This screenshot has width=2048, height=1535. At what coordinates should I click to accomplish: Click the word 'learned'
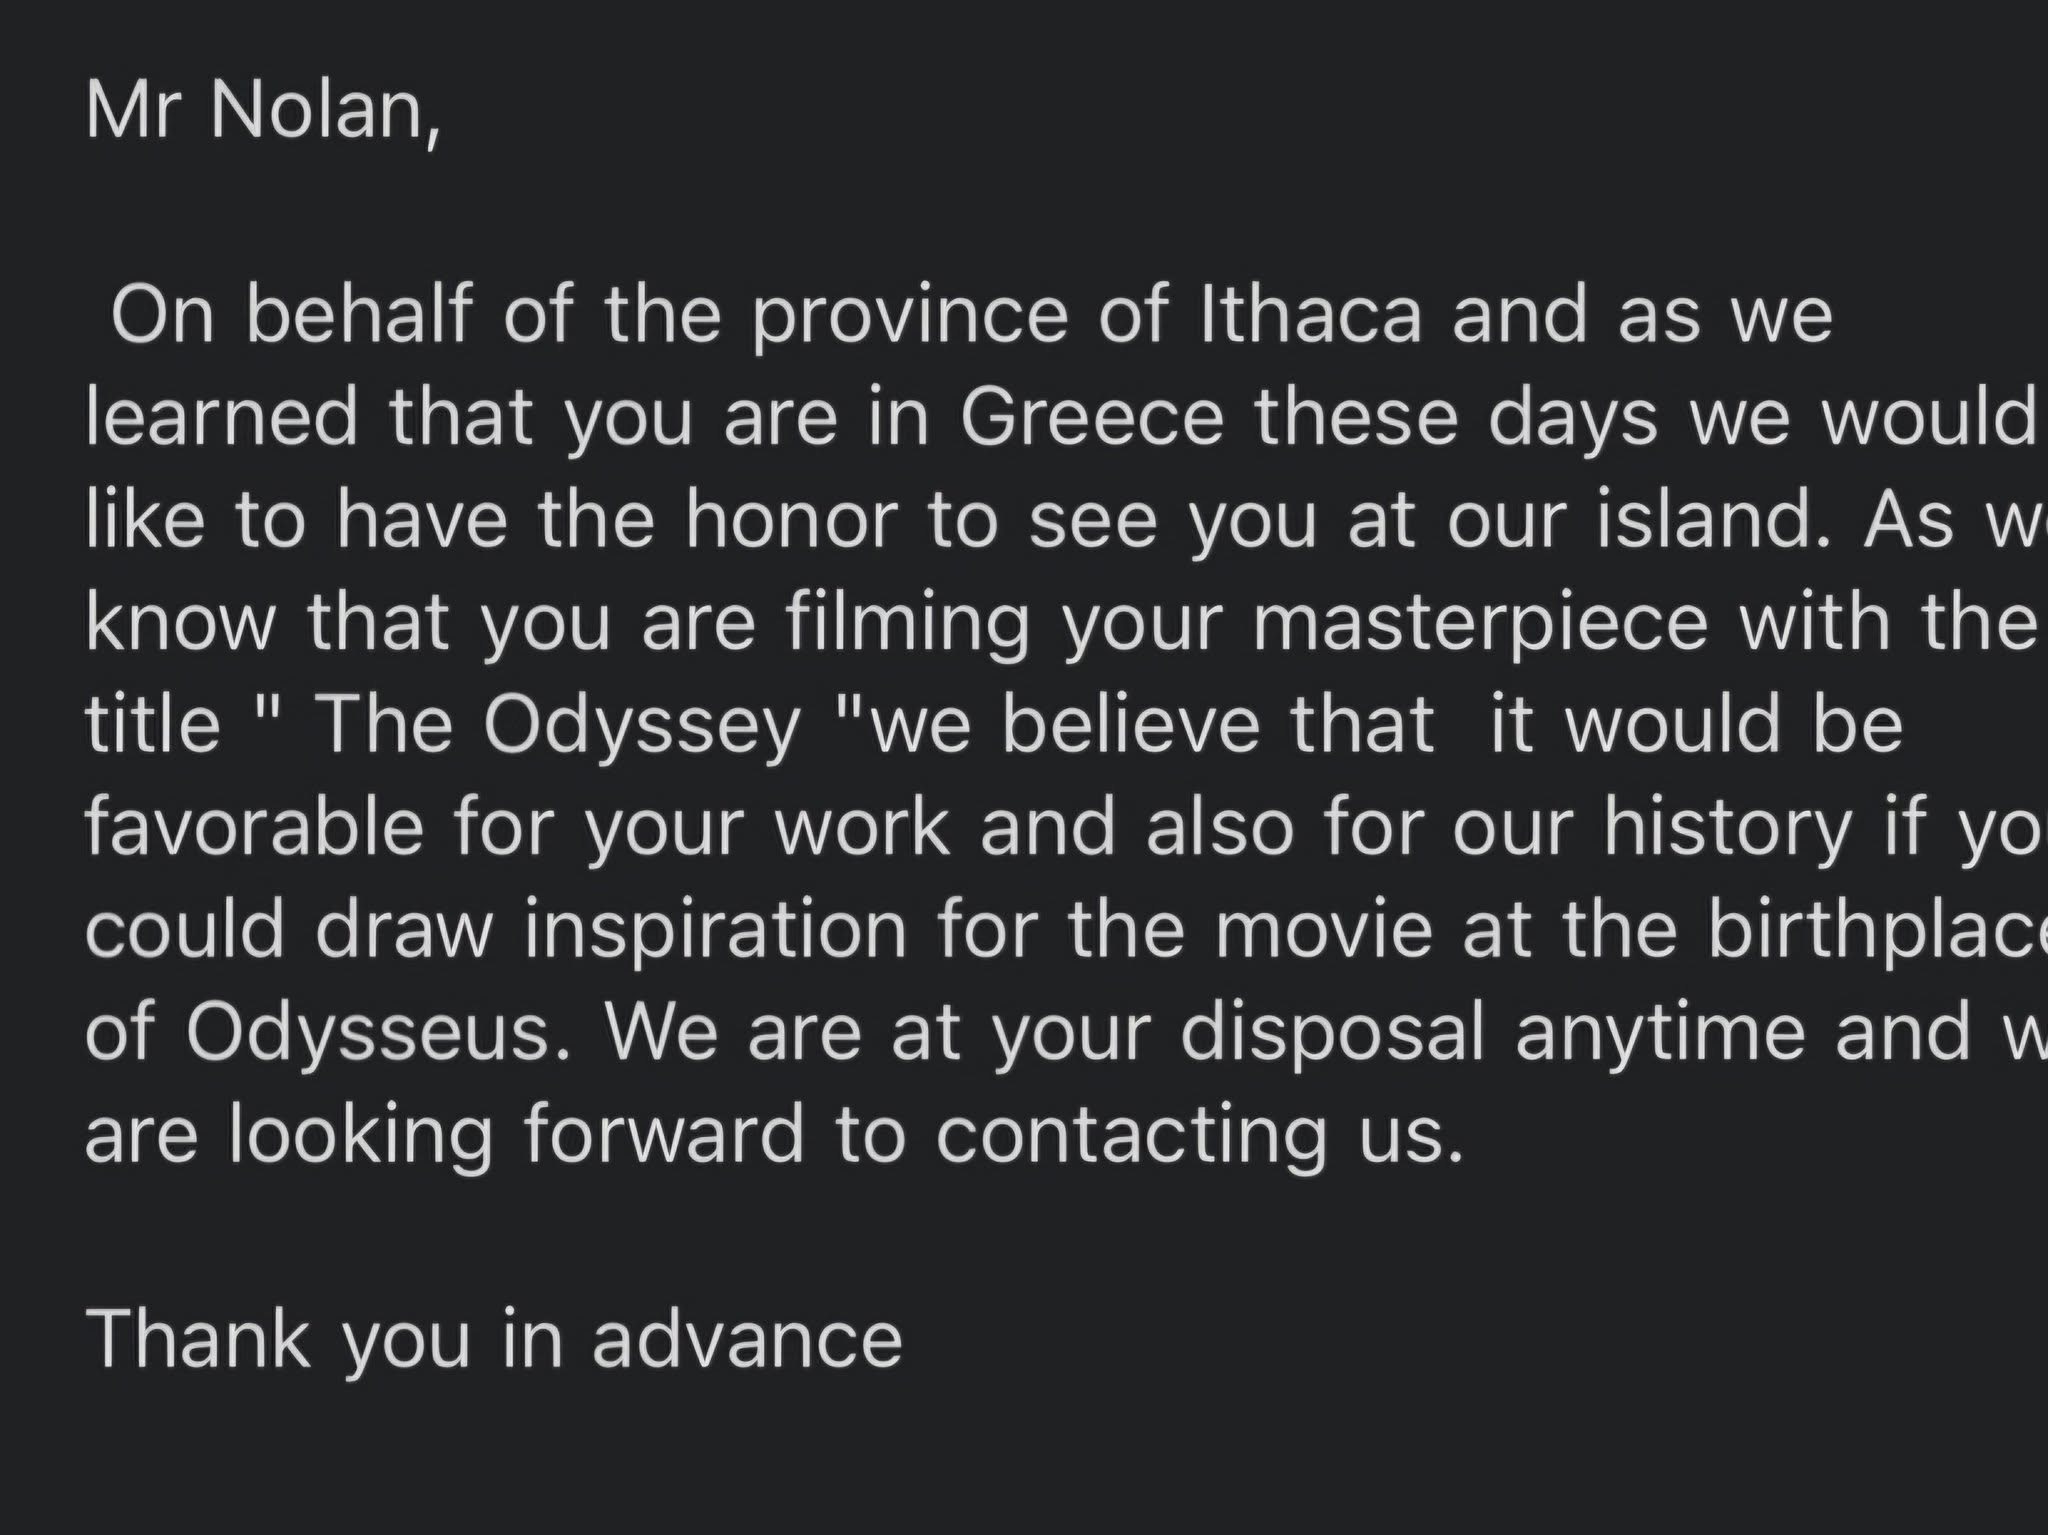pyautogui.click(x=222, y=417)
